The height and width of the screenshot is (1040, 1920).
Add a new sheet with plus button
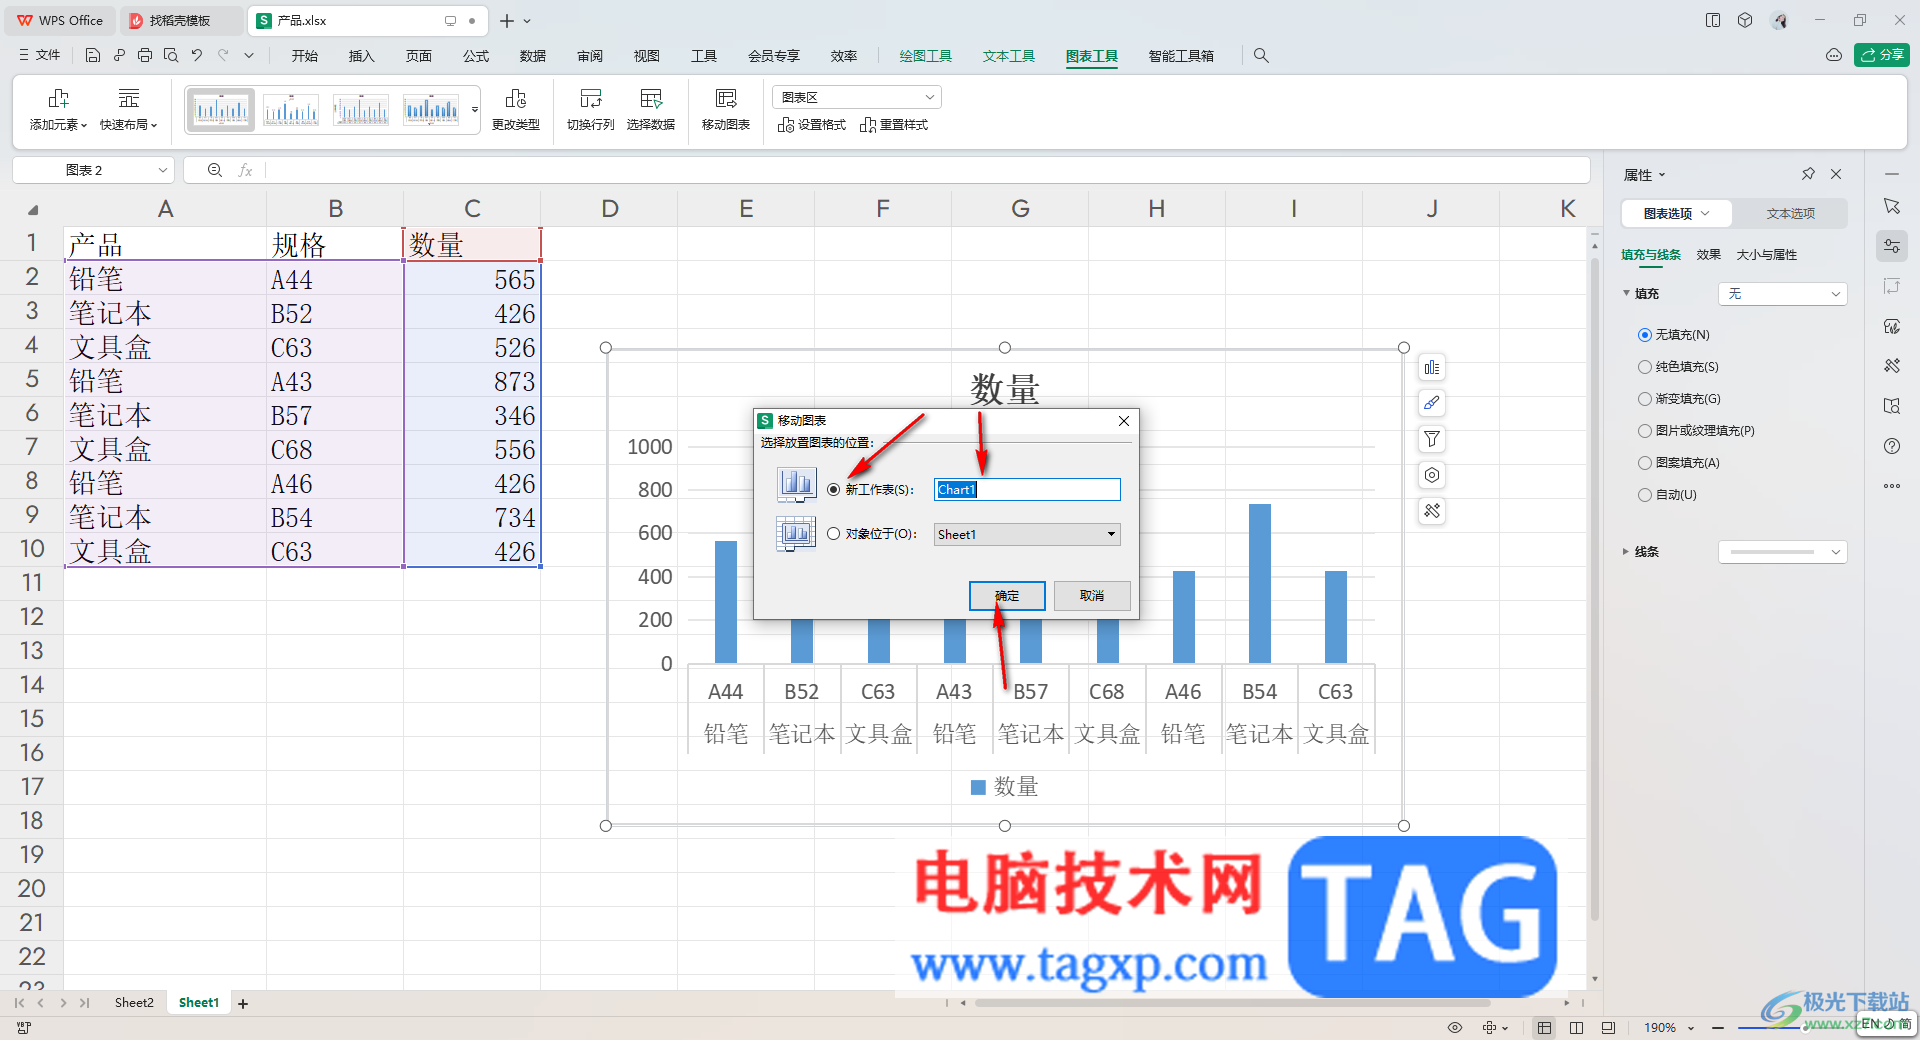pos(243,1003)
